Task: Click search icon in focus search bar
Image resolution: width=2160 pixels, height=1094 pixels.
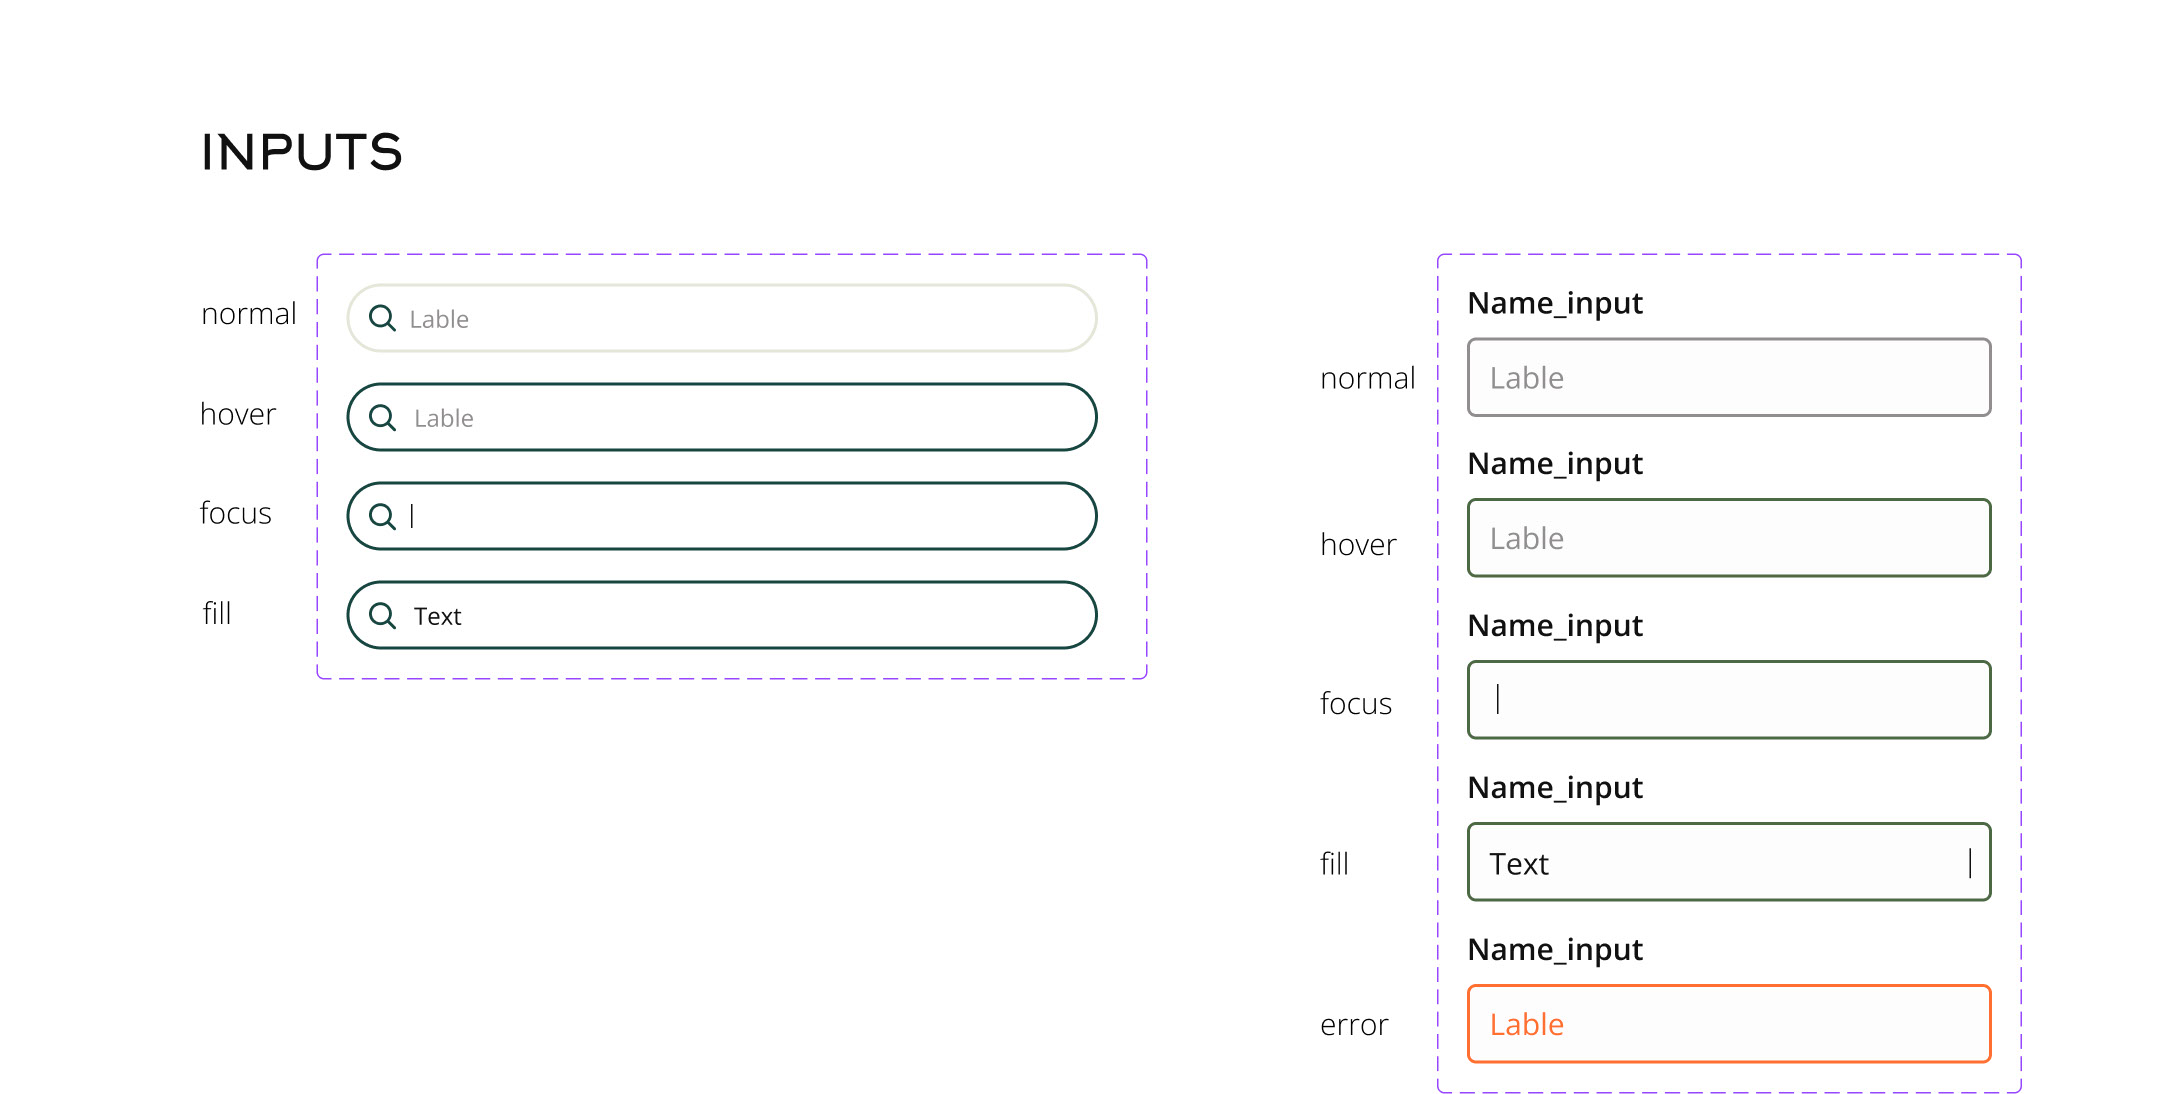Action: 382,516
